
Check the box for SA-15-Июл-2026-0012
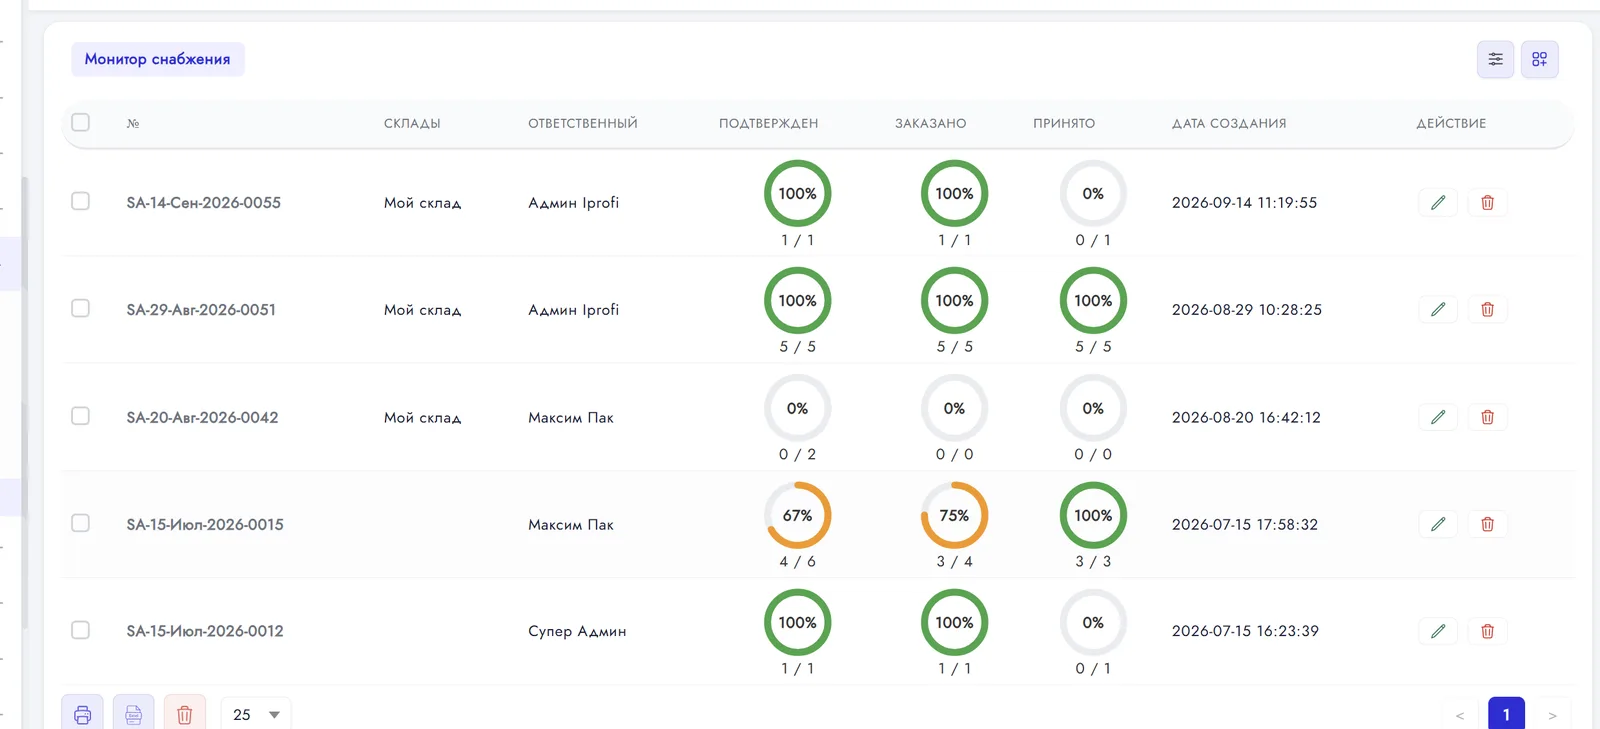[x=81, y=630]
